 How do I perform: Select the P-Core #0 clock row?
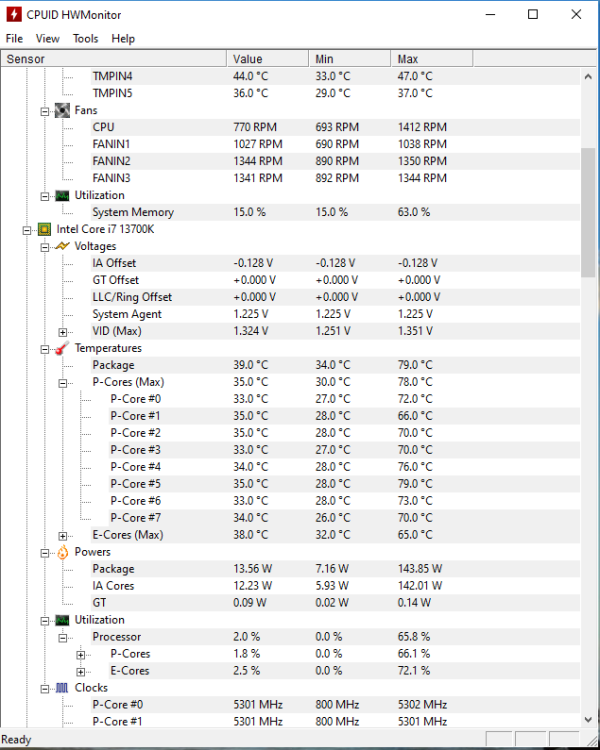point(335,705)
